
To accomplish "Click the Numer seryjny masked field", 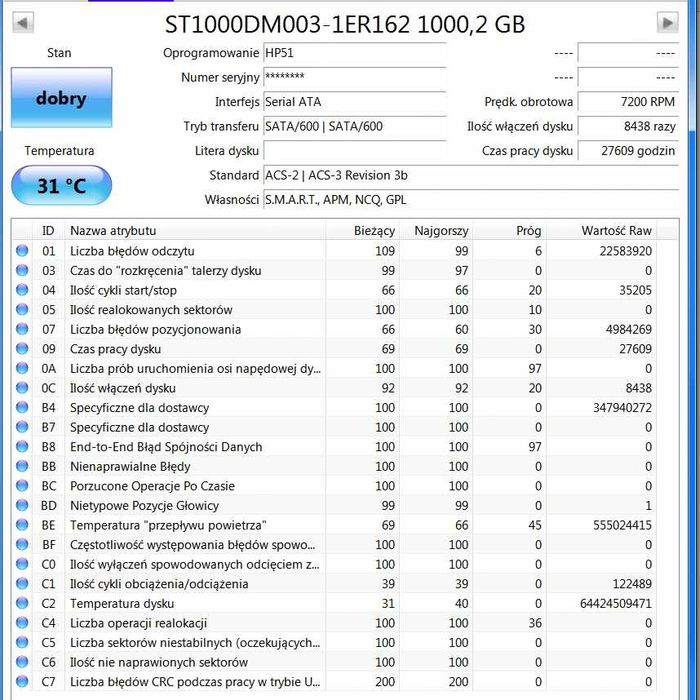I will [x=355, y=77].
